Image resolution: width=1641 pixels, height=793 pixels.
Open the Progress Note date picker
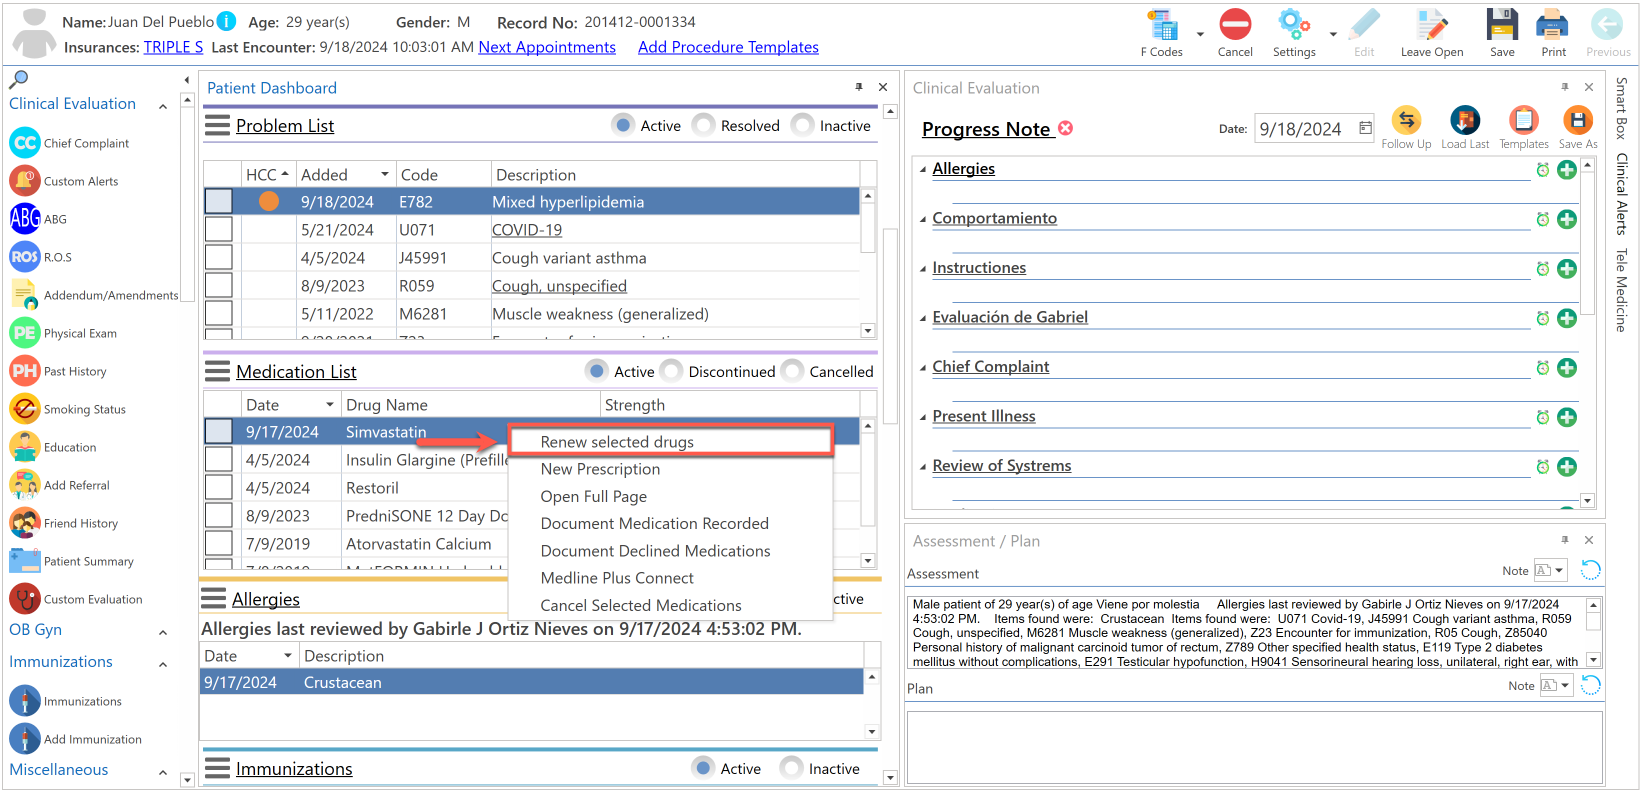coord(1365,128)
